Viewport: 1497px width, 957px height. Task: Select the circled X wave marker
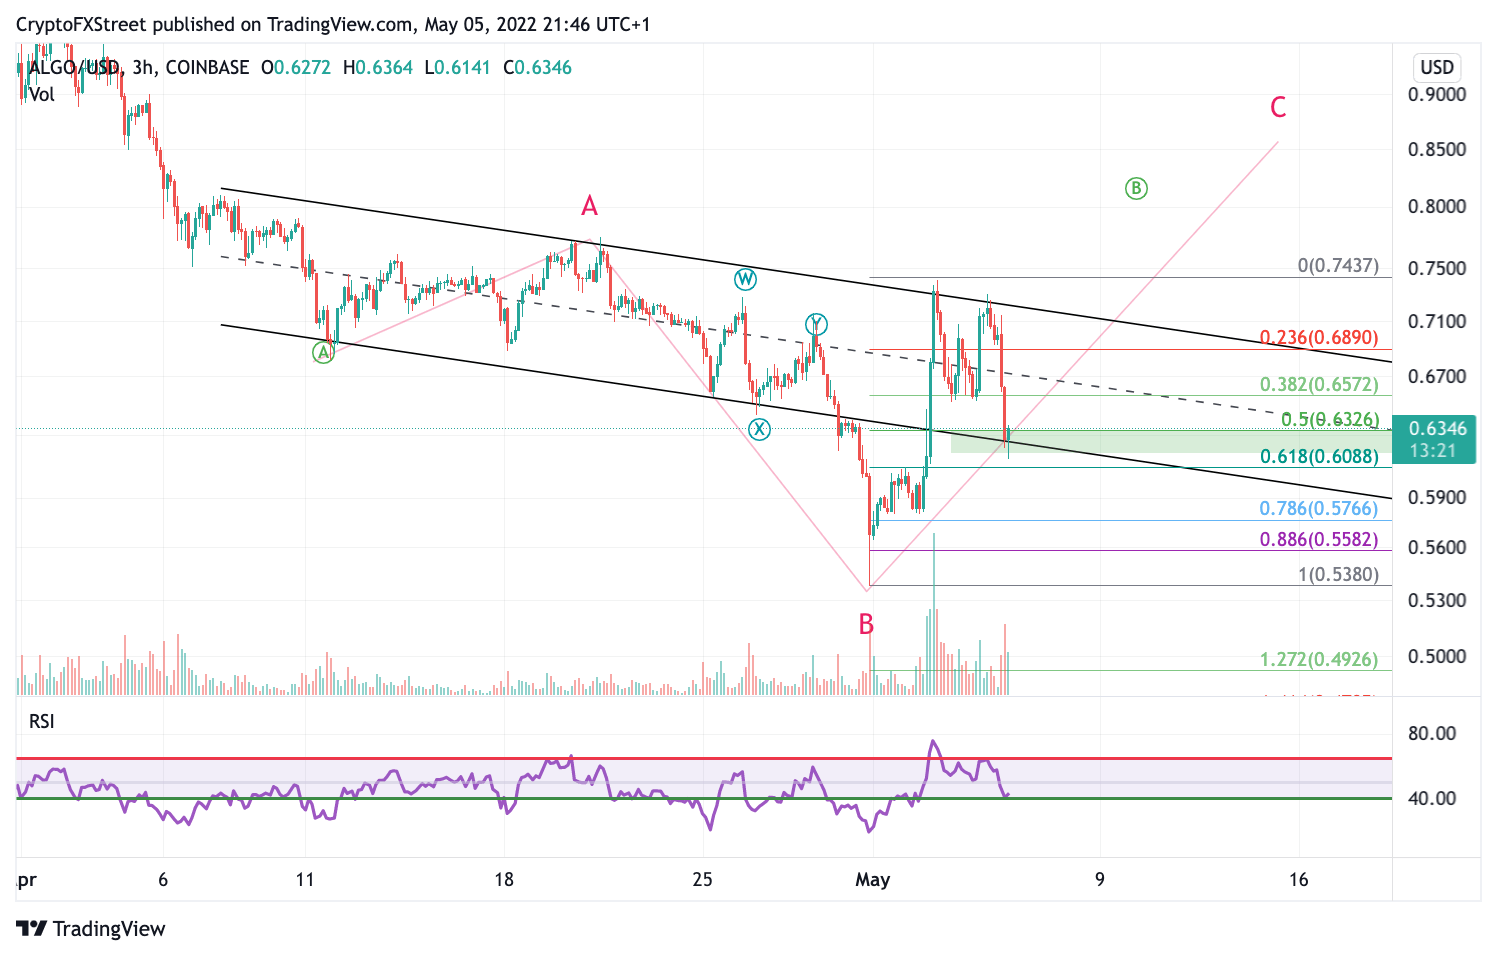[760, 428]
